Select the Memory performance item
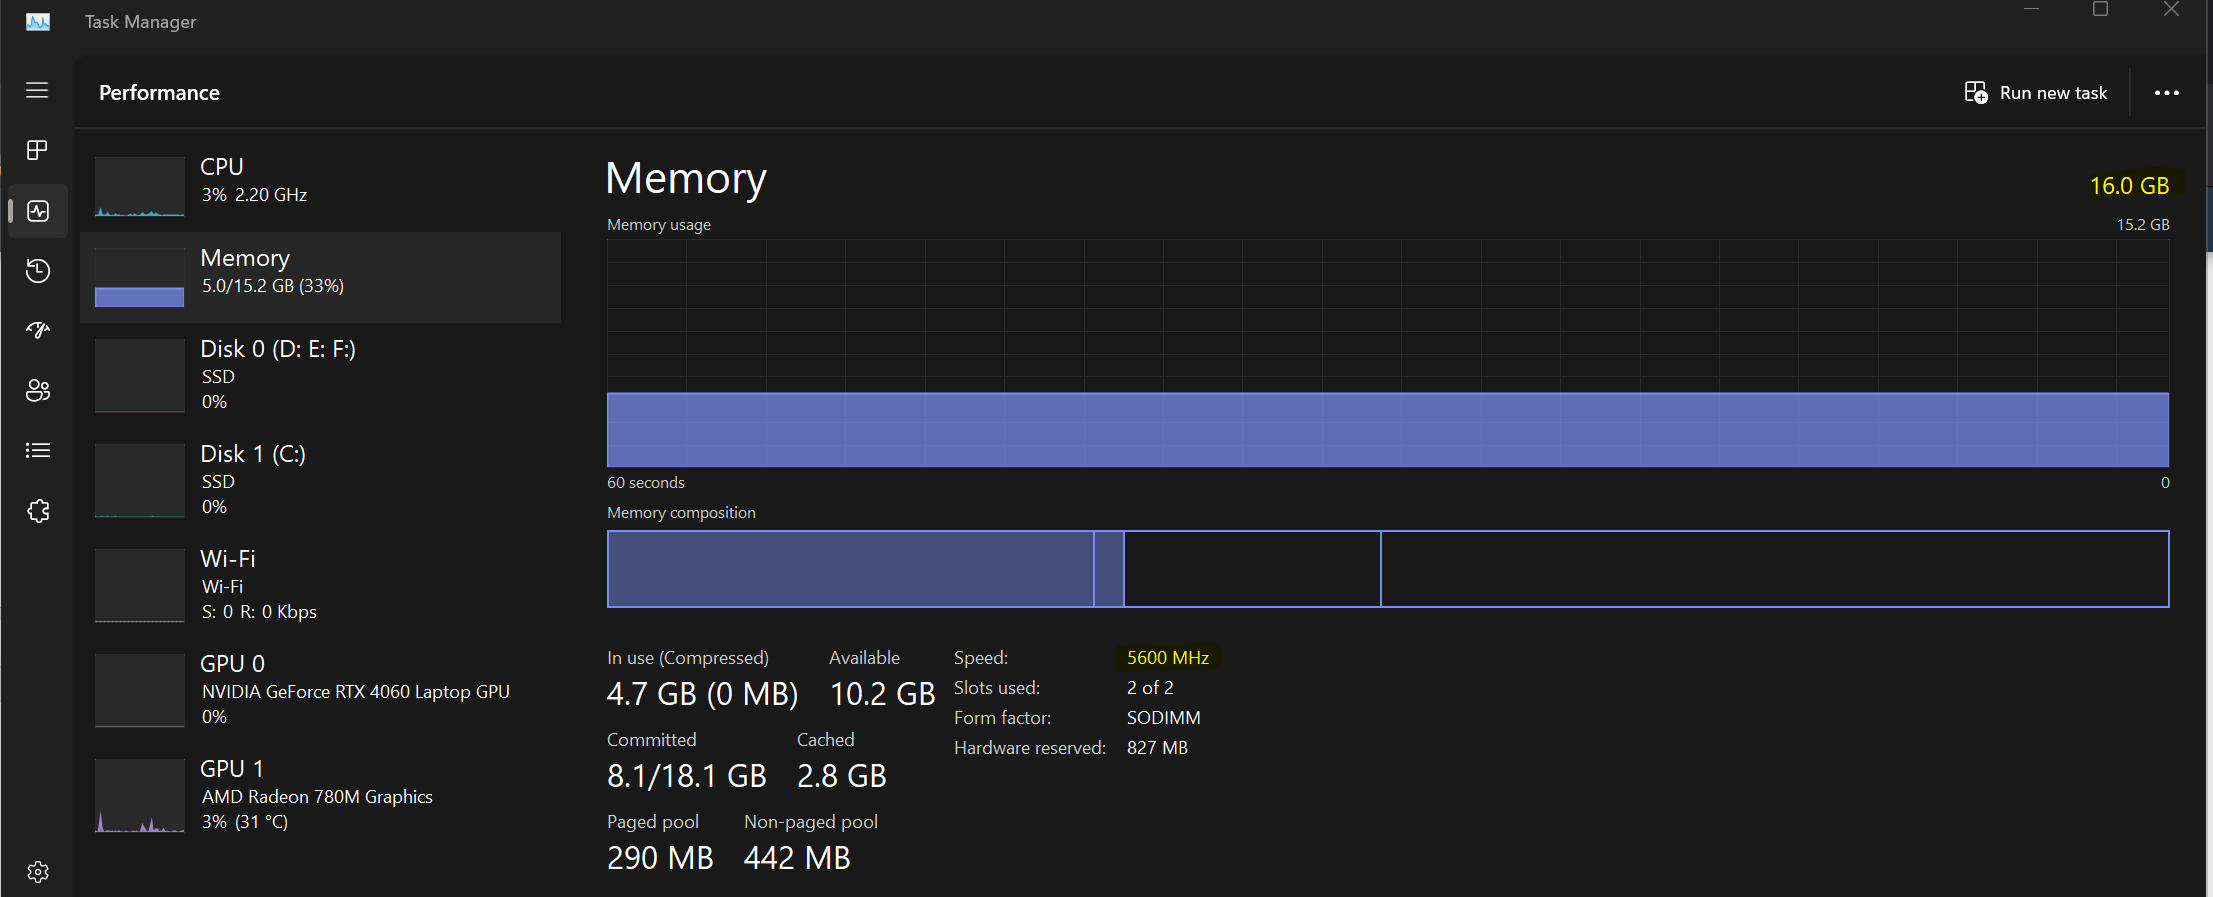2213x897 pixels. pyautogui.click(x=320, y=277)
